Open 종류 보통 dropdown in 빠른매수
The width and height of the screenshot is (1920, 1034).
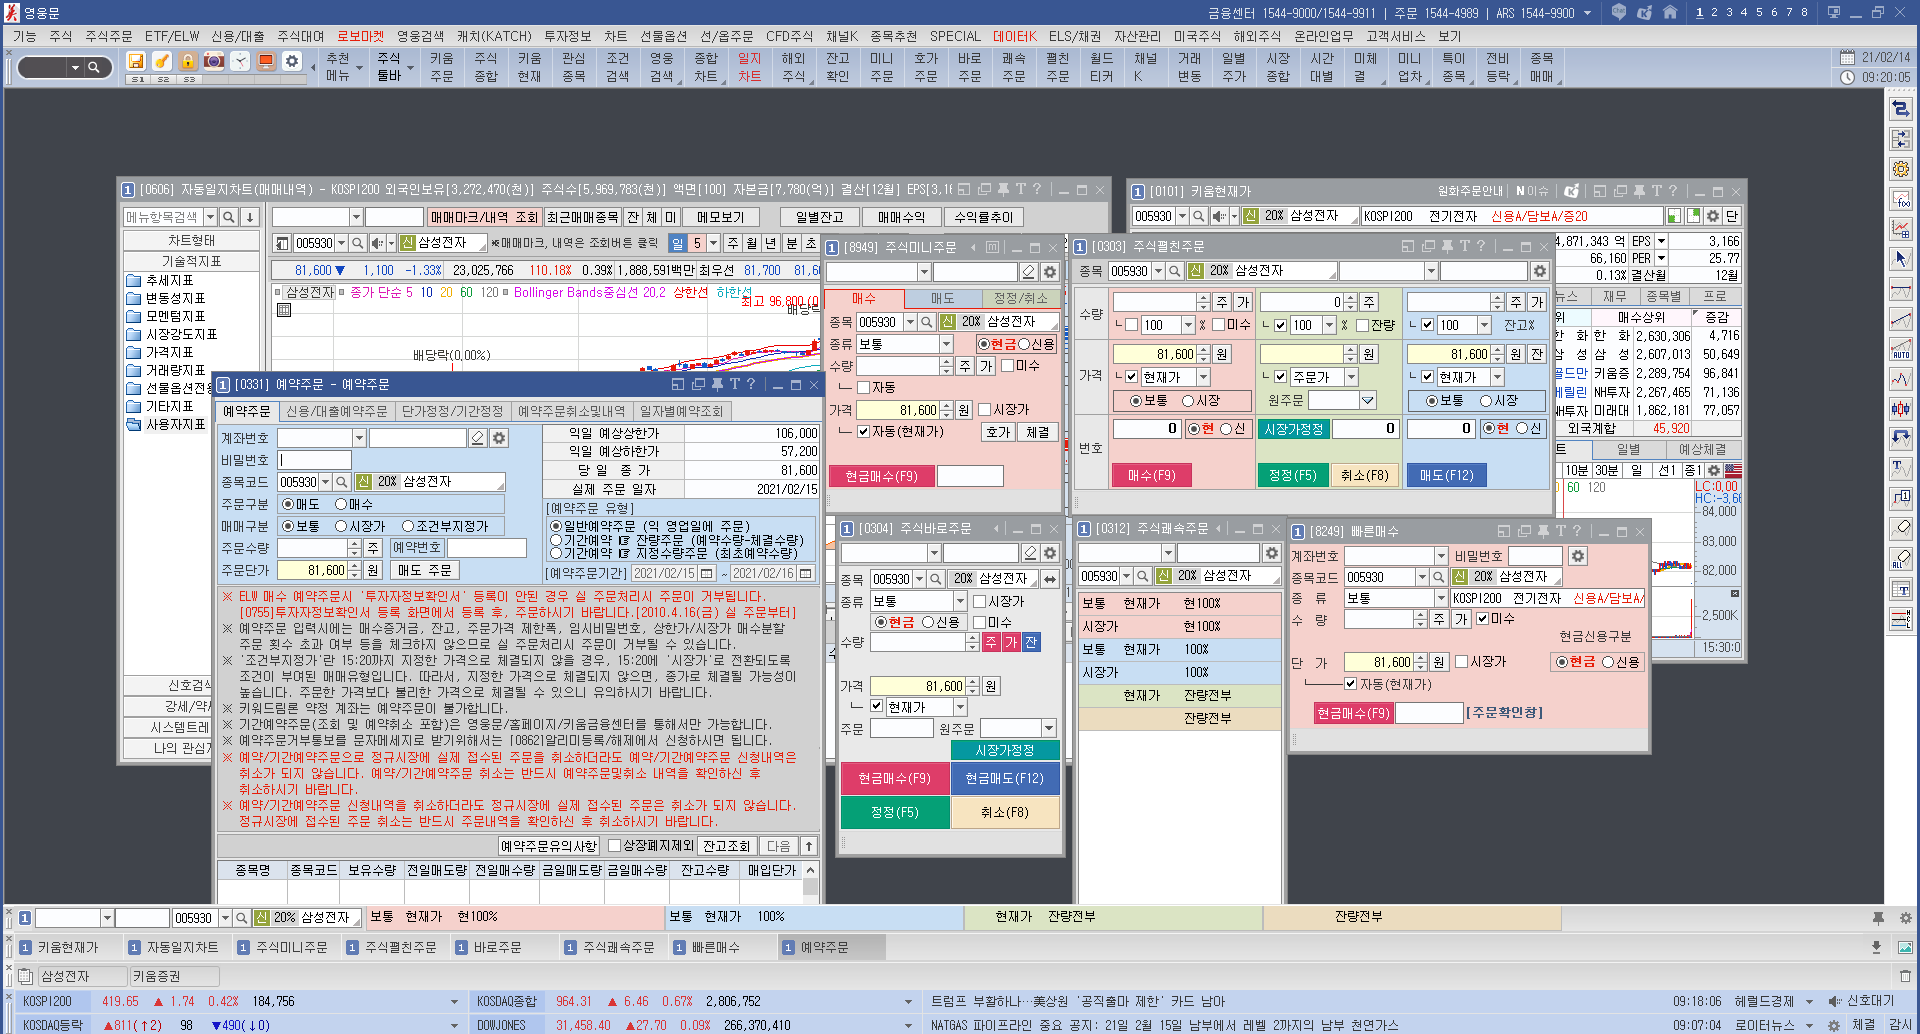tap(1441, 598)
